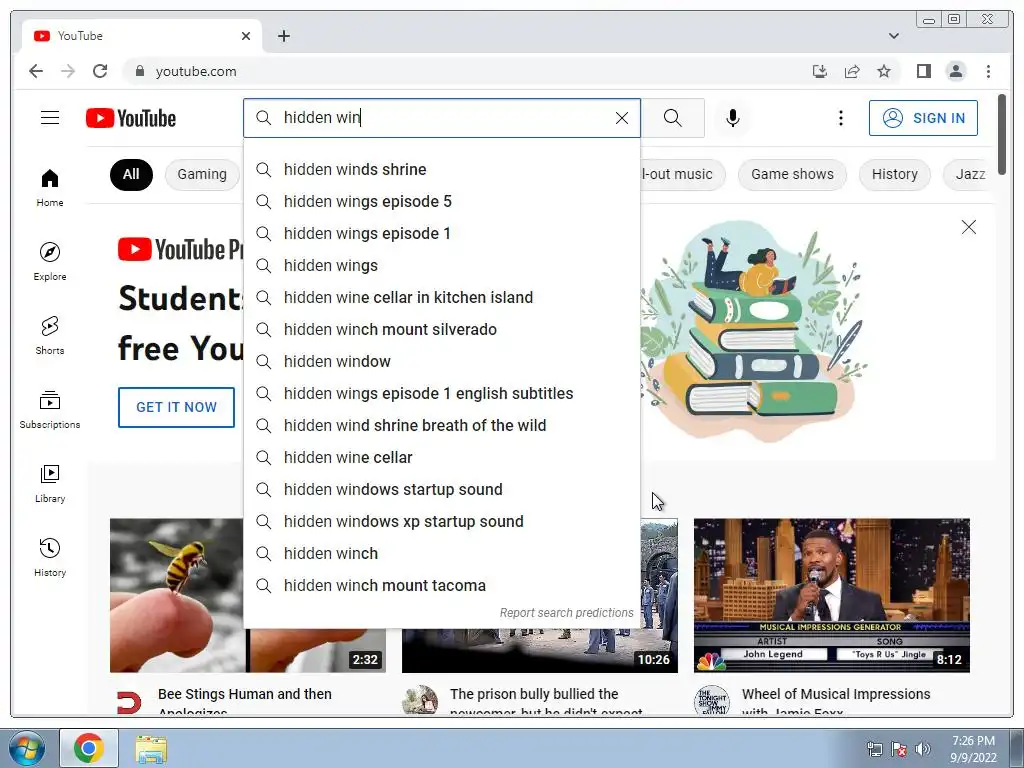Open Action Center flag tray icon
Image resolution: width=1024 pixels, height=768 pixels.
click(899, 748)
